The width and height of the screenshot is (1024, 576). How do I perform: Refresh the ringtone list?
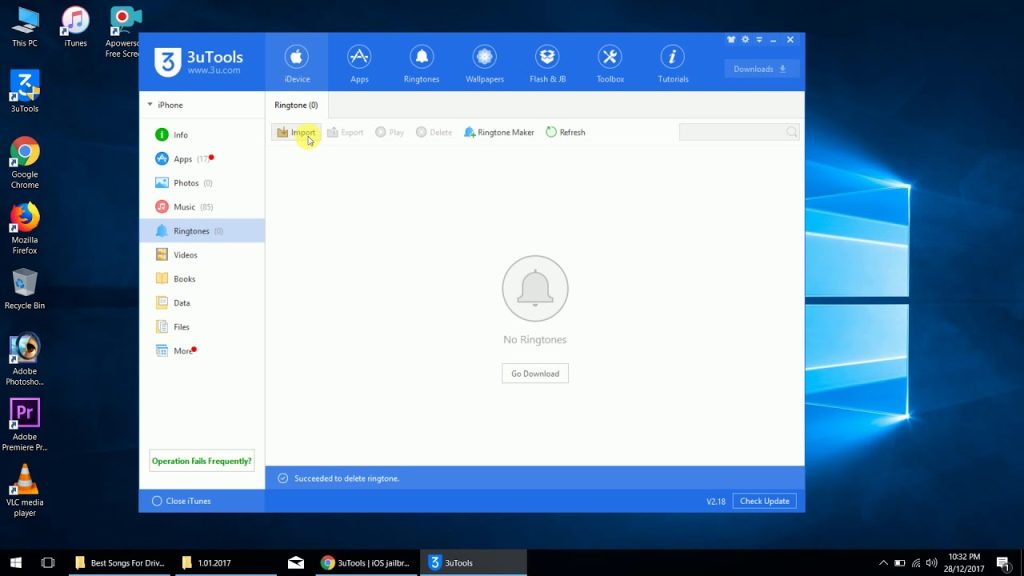(x=566, y=132)
